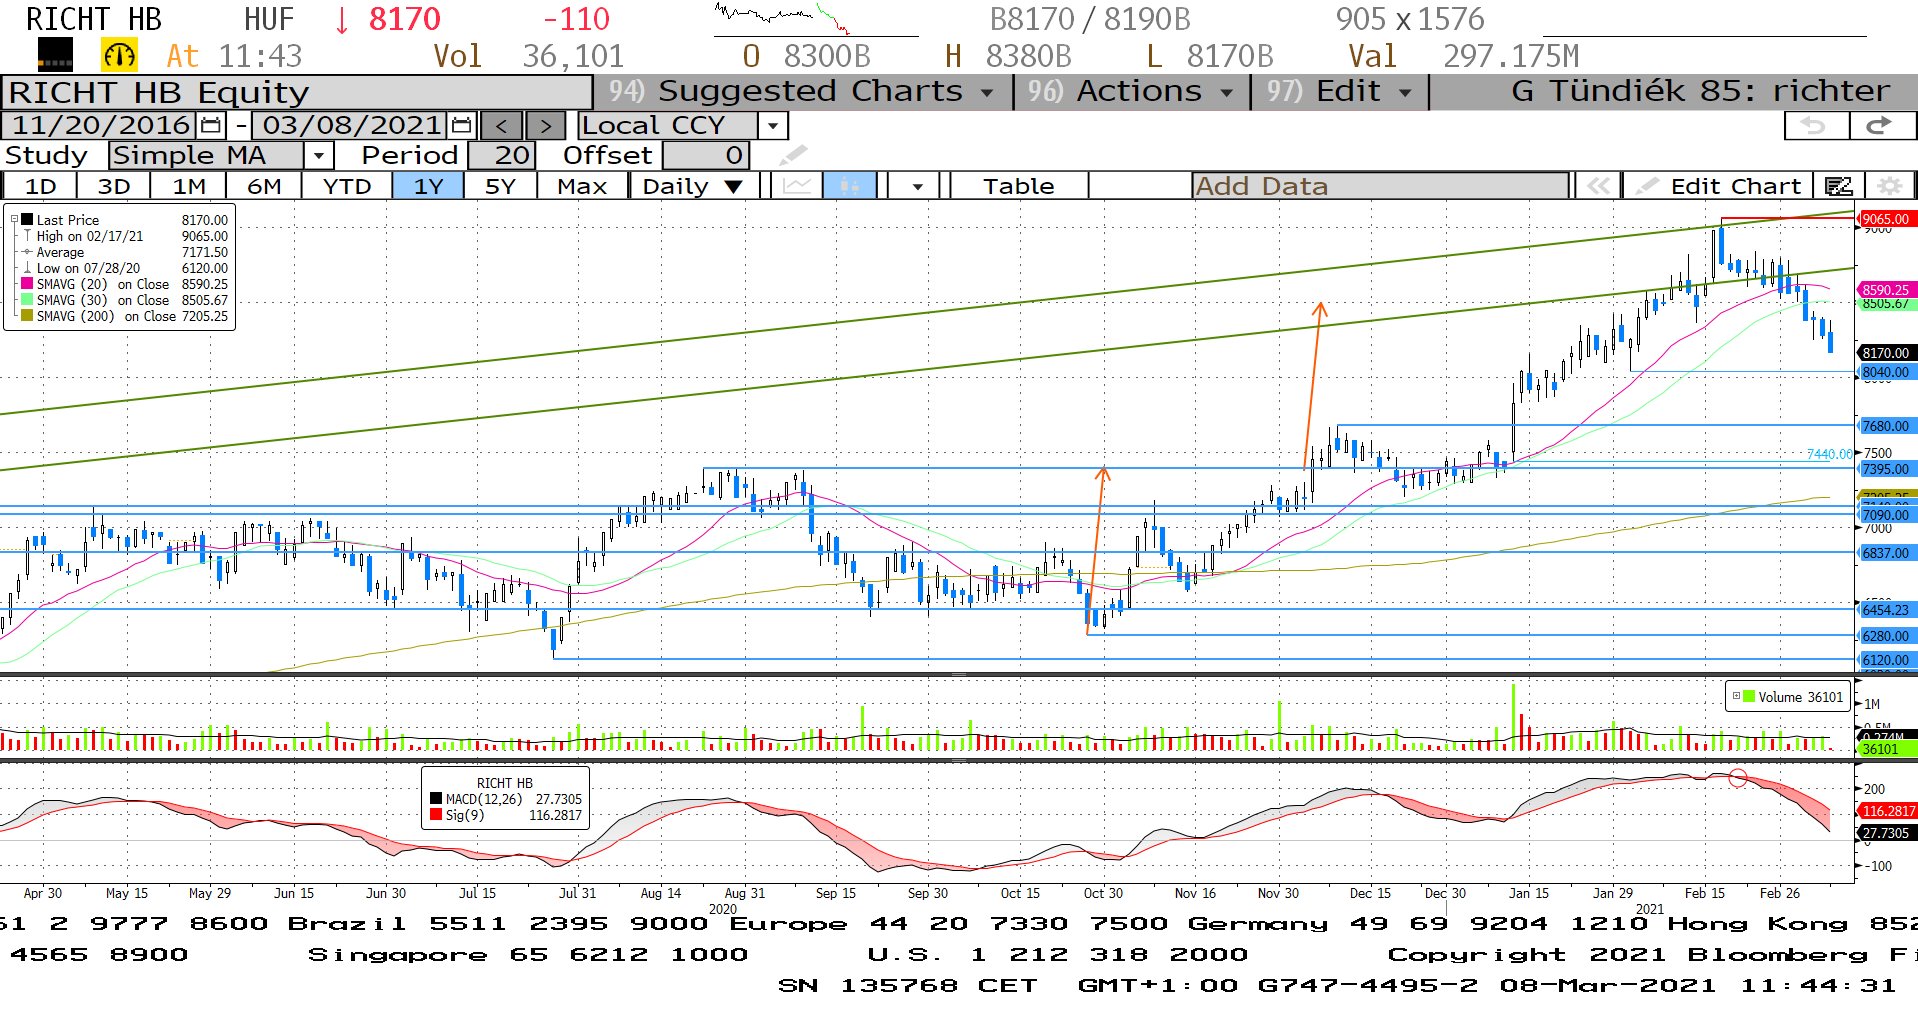Click the High on 02/17/21 legend row
The height and width of the screenshot is (1025, 1918).
[127, 236]
